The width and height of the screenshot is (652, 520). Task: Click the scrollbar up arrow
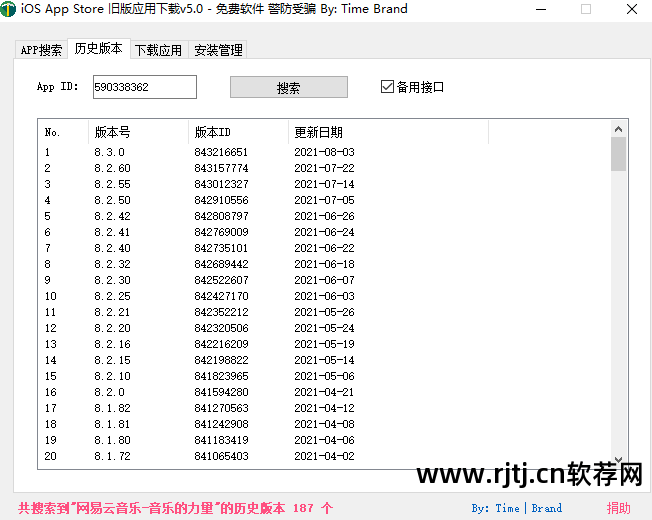click(618, 129)
